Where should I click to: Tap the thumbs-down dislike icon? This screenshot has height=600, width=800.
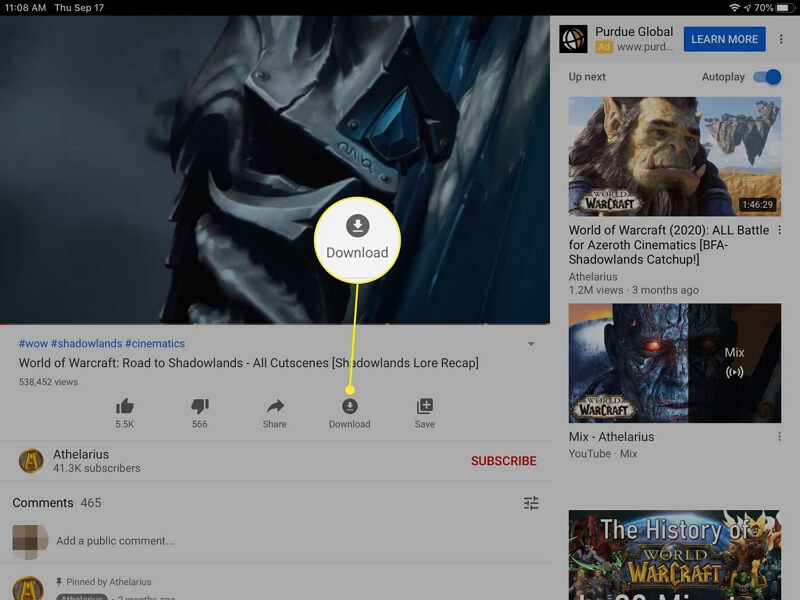[199, 406]
